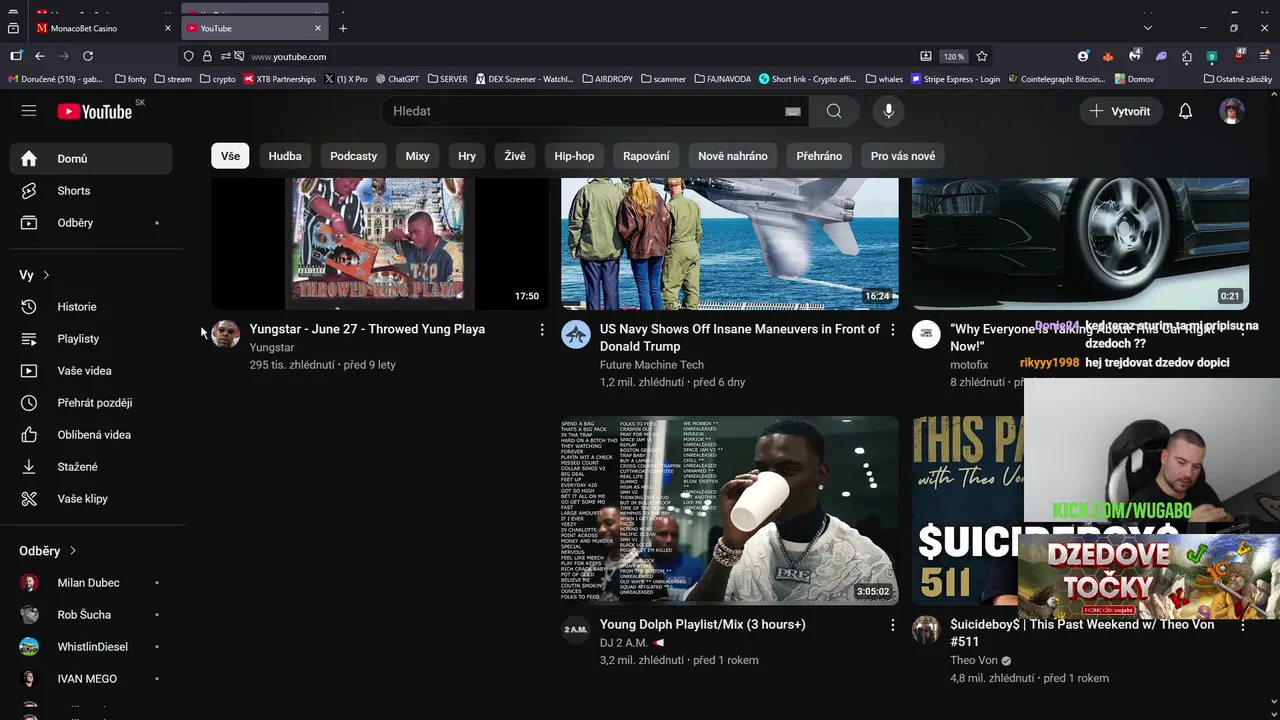Viewport: 1280px width, 720px height.
Task: Open a new browser tab
Action: point(343,28)
